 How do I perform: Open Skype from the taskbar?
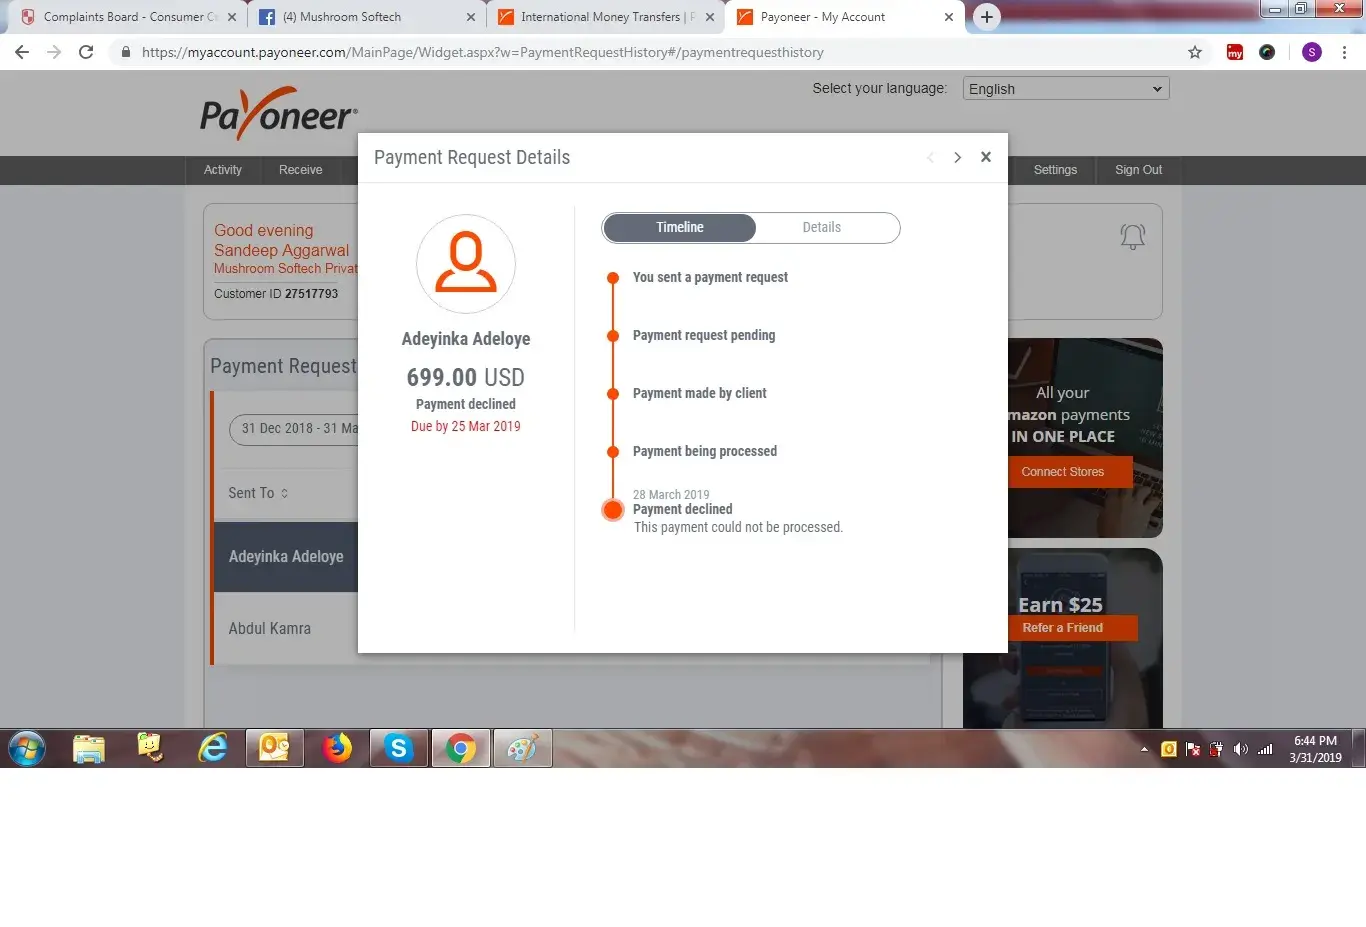click(x=399, y=748)
